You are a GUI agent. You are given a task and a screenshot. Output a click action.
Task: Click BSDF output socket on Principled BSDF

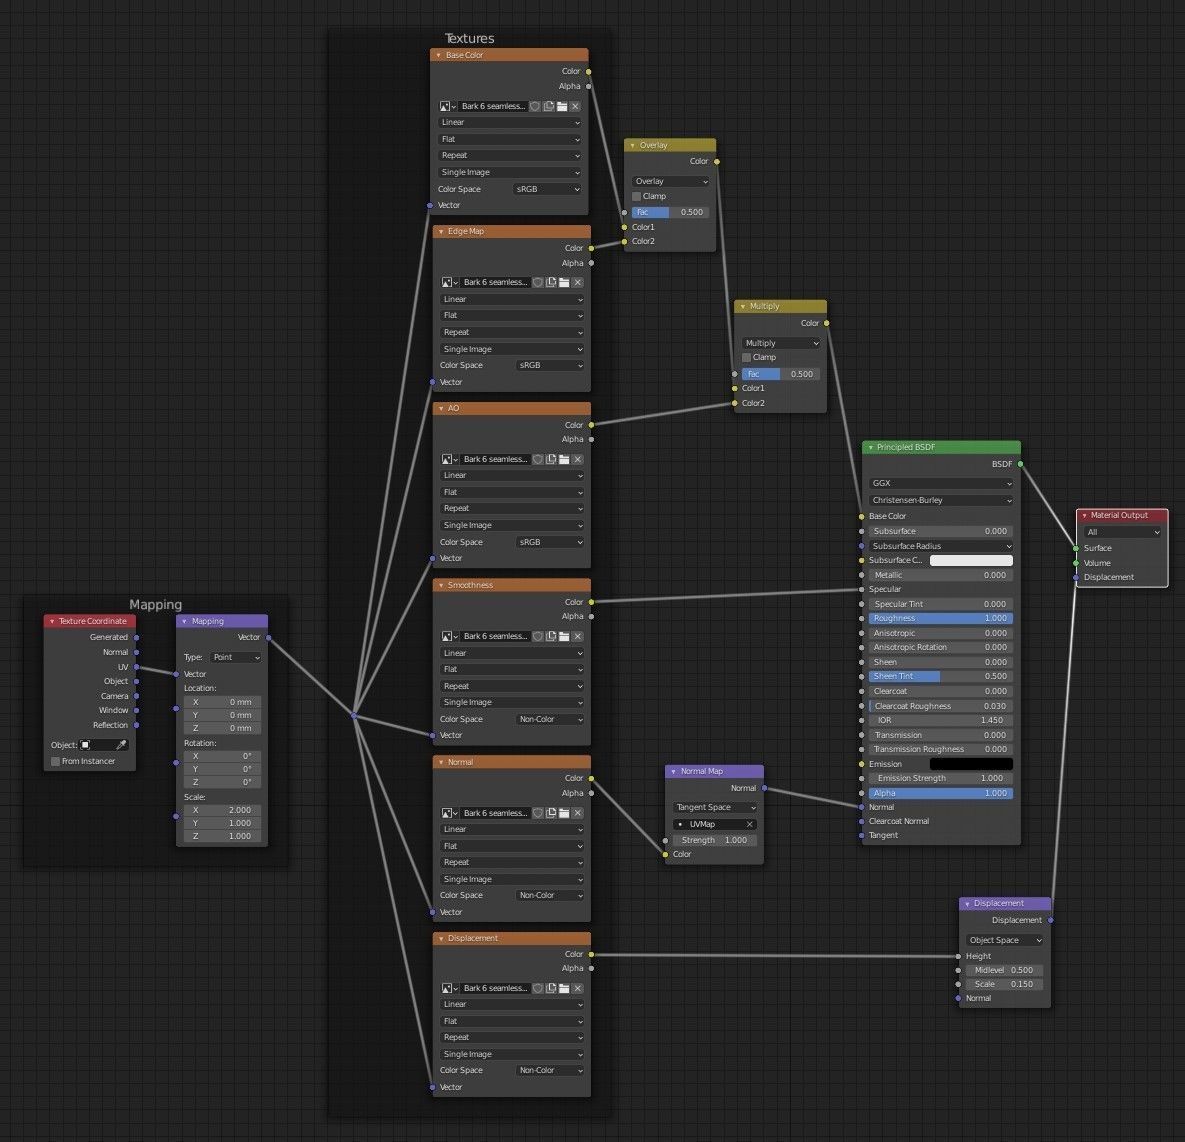(x=1020, y=464)
